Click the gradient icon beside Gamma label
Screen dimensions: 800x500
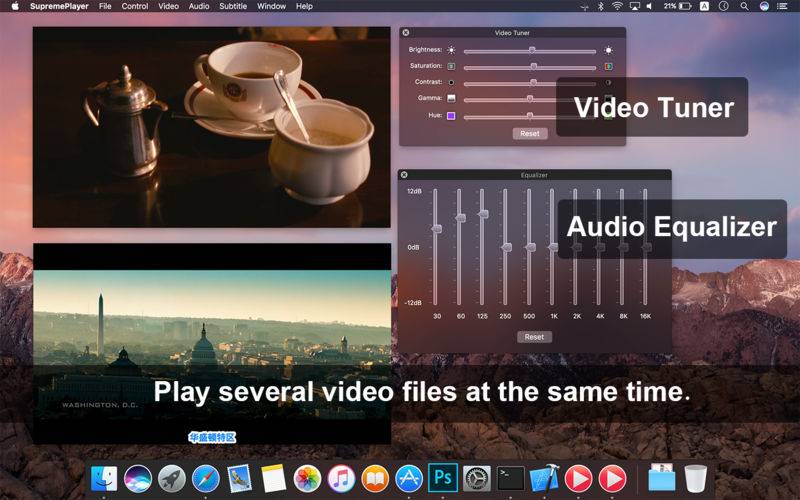click(x=451, y=98)
